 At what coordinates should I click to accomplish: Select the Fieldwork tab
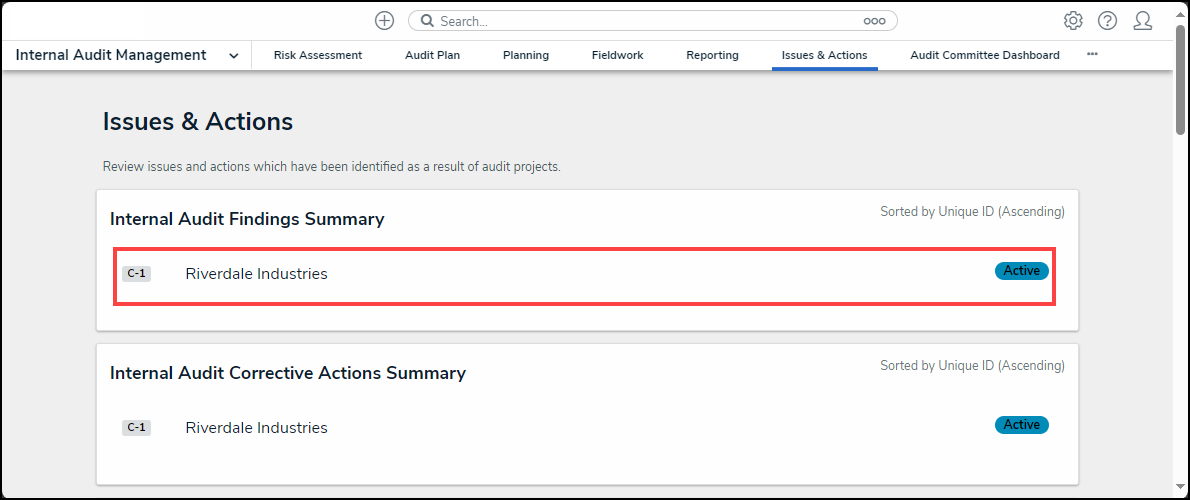point(617,56)
